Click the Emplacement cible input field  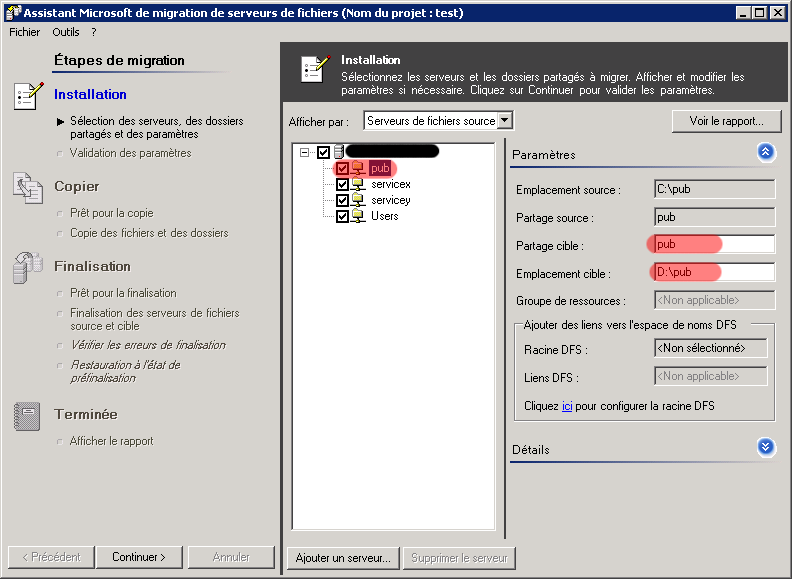[x=714, y=272]
